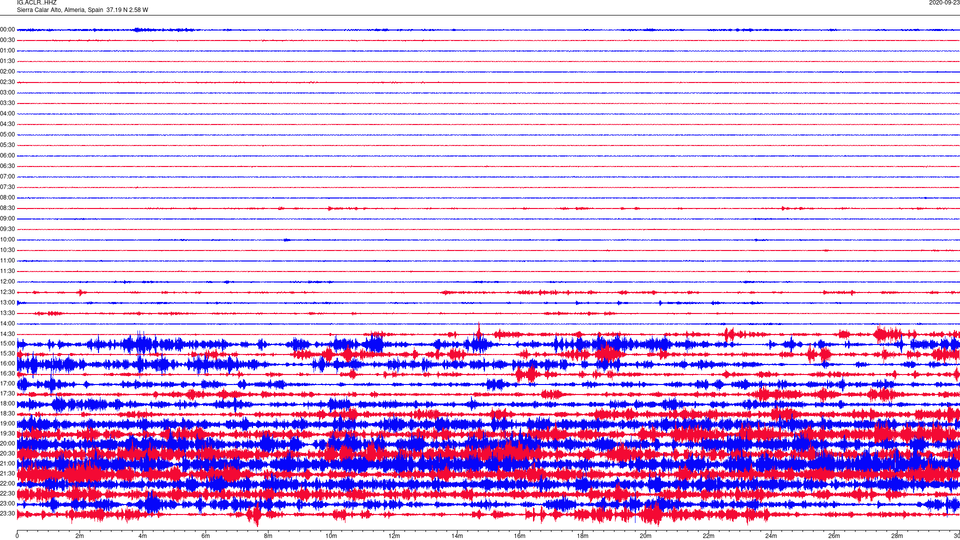Click the '12m' minute axis label
Viewport: 960px width, 540px height.
(x=394, y=536)
